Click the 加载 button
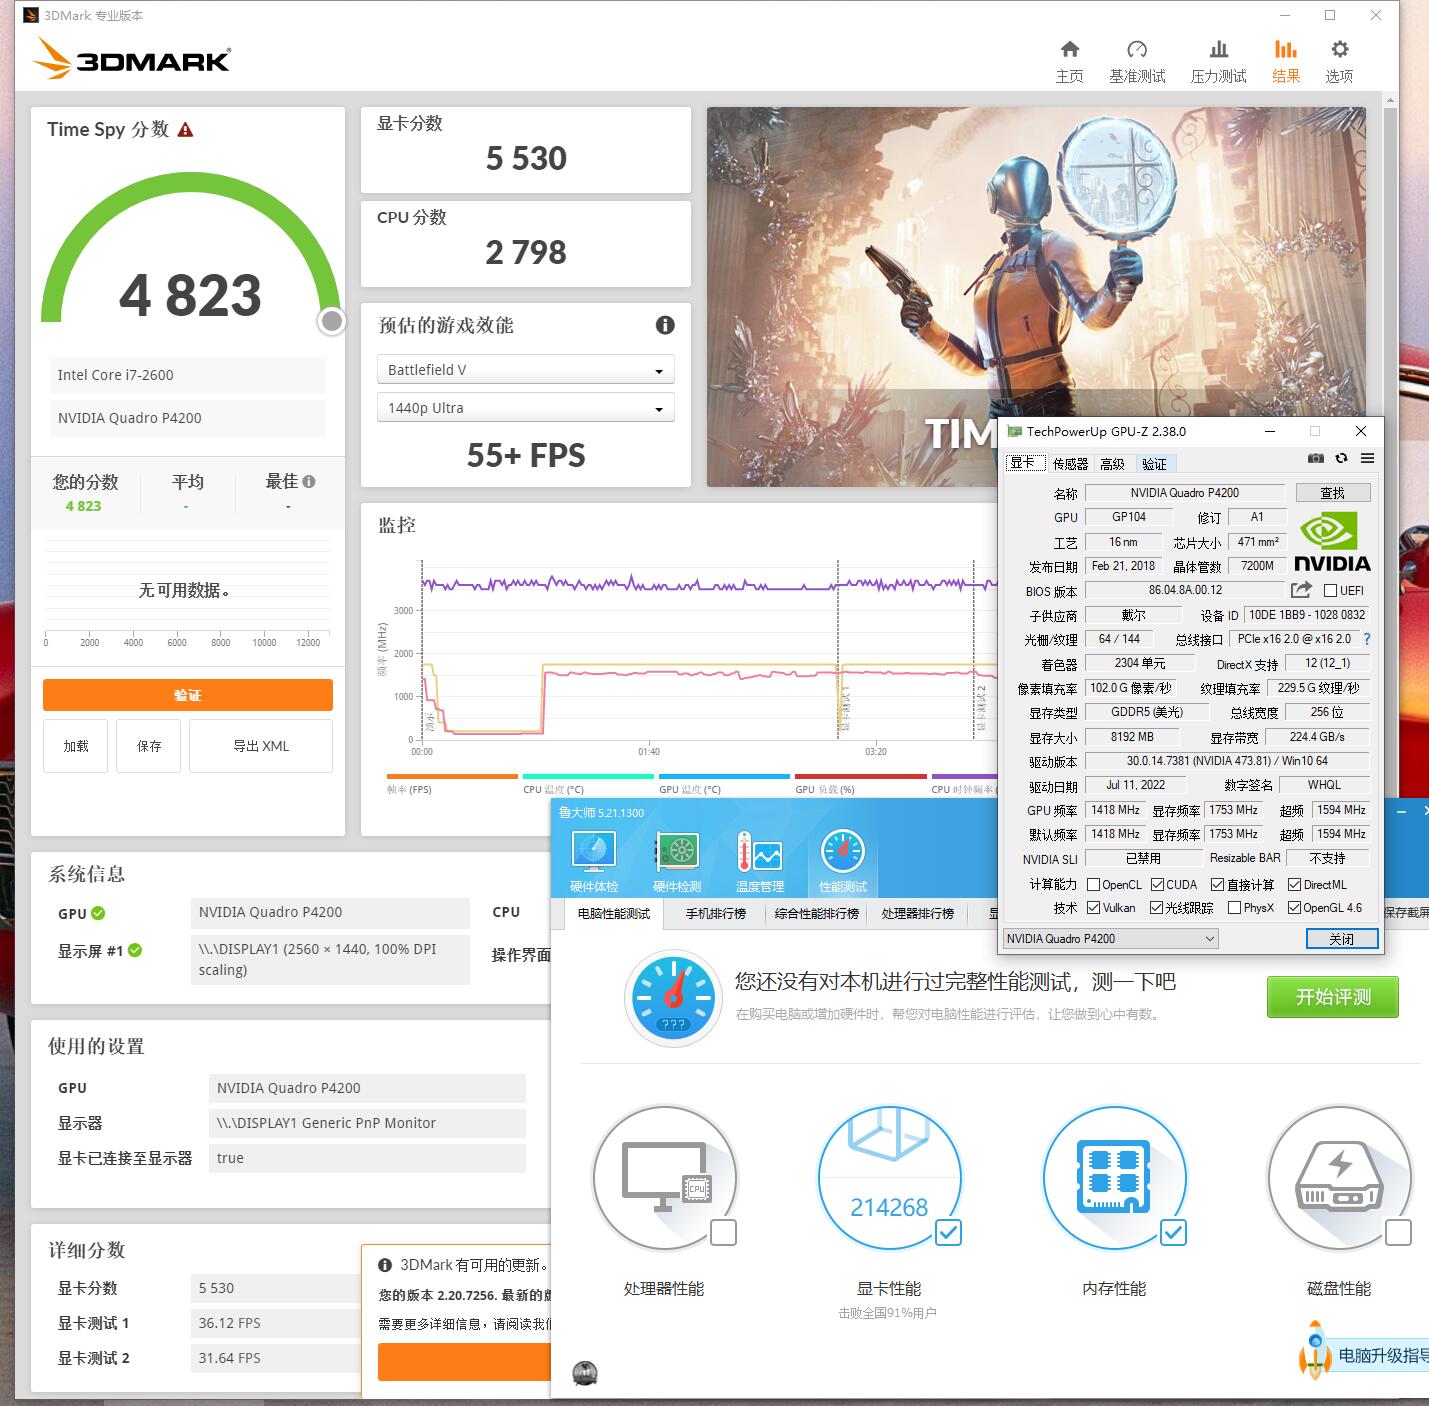This screenshot has width=1429, height=1406. (75, 746)
